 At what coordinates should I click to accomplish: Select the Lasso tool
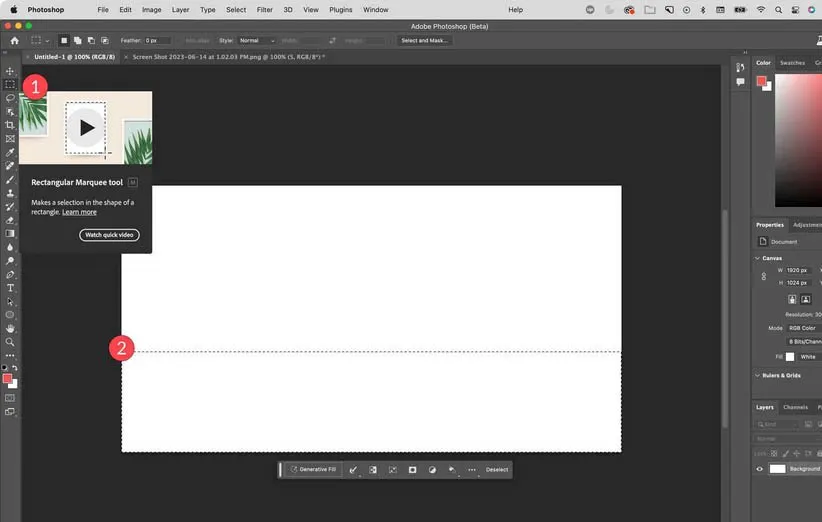(x=10, y=98)
